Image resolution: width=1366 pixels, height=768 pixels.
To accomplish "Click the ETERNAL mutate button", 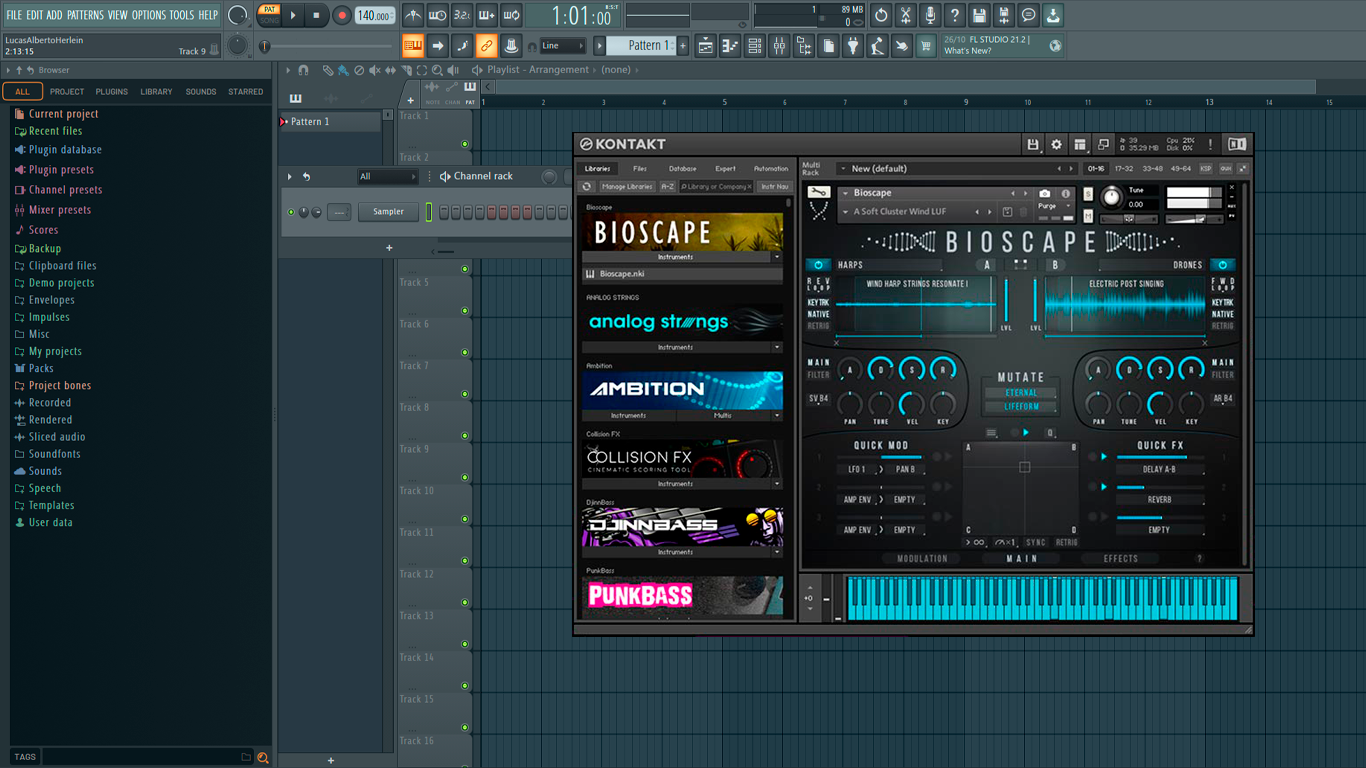I will point(1021,393).
